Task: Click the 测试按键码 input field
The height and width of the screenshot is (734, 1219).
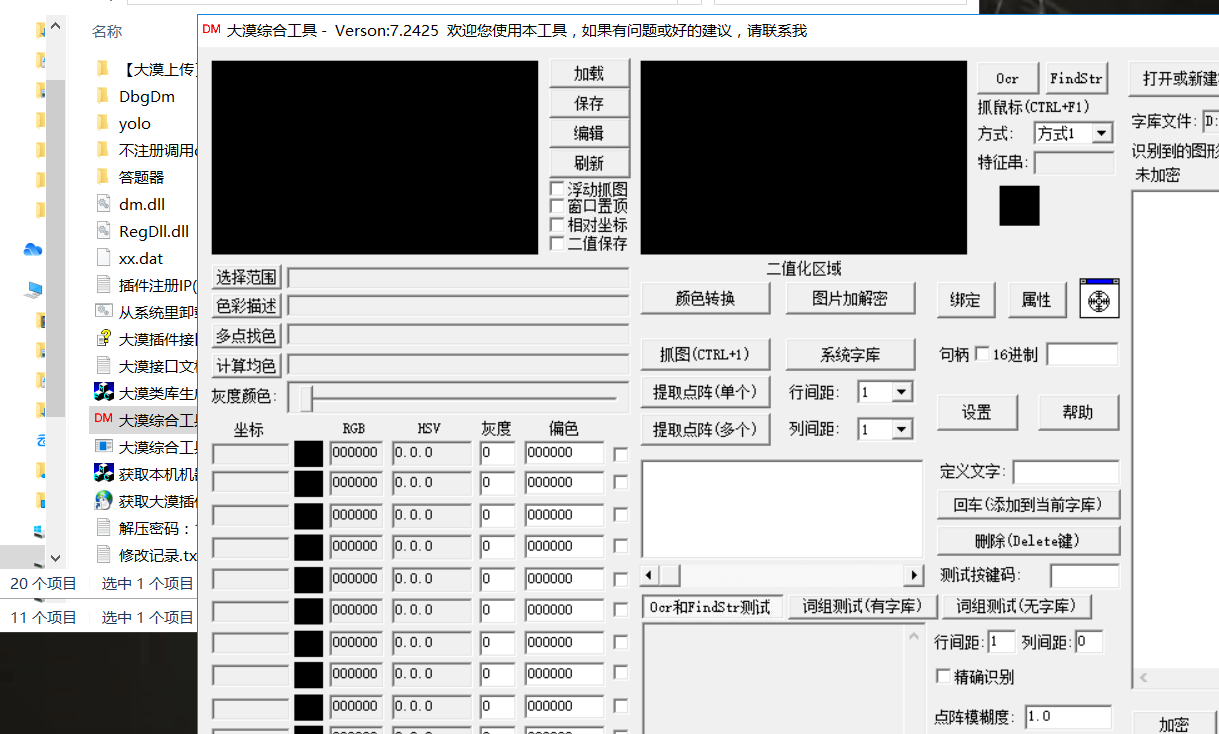Action: [x=1085, y=575]
